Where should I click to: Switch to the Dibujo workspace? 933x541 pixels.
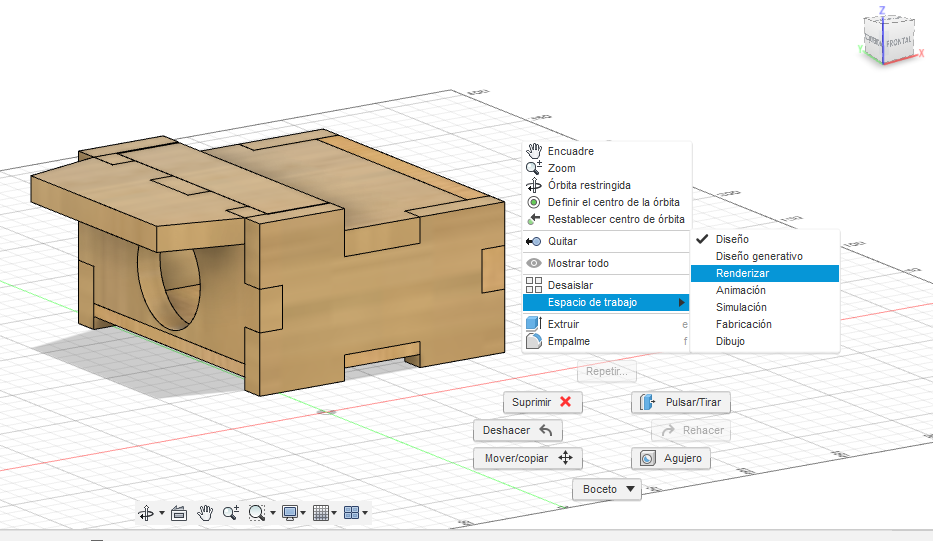765,341
